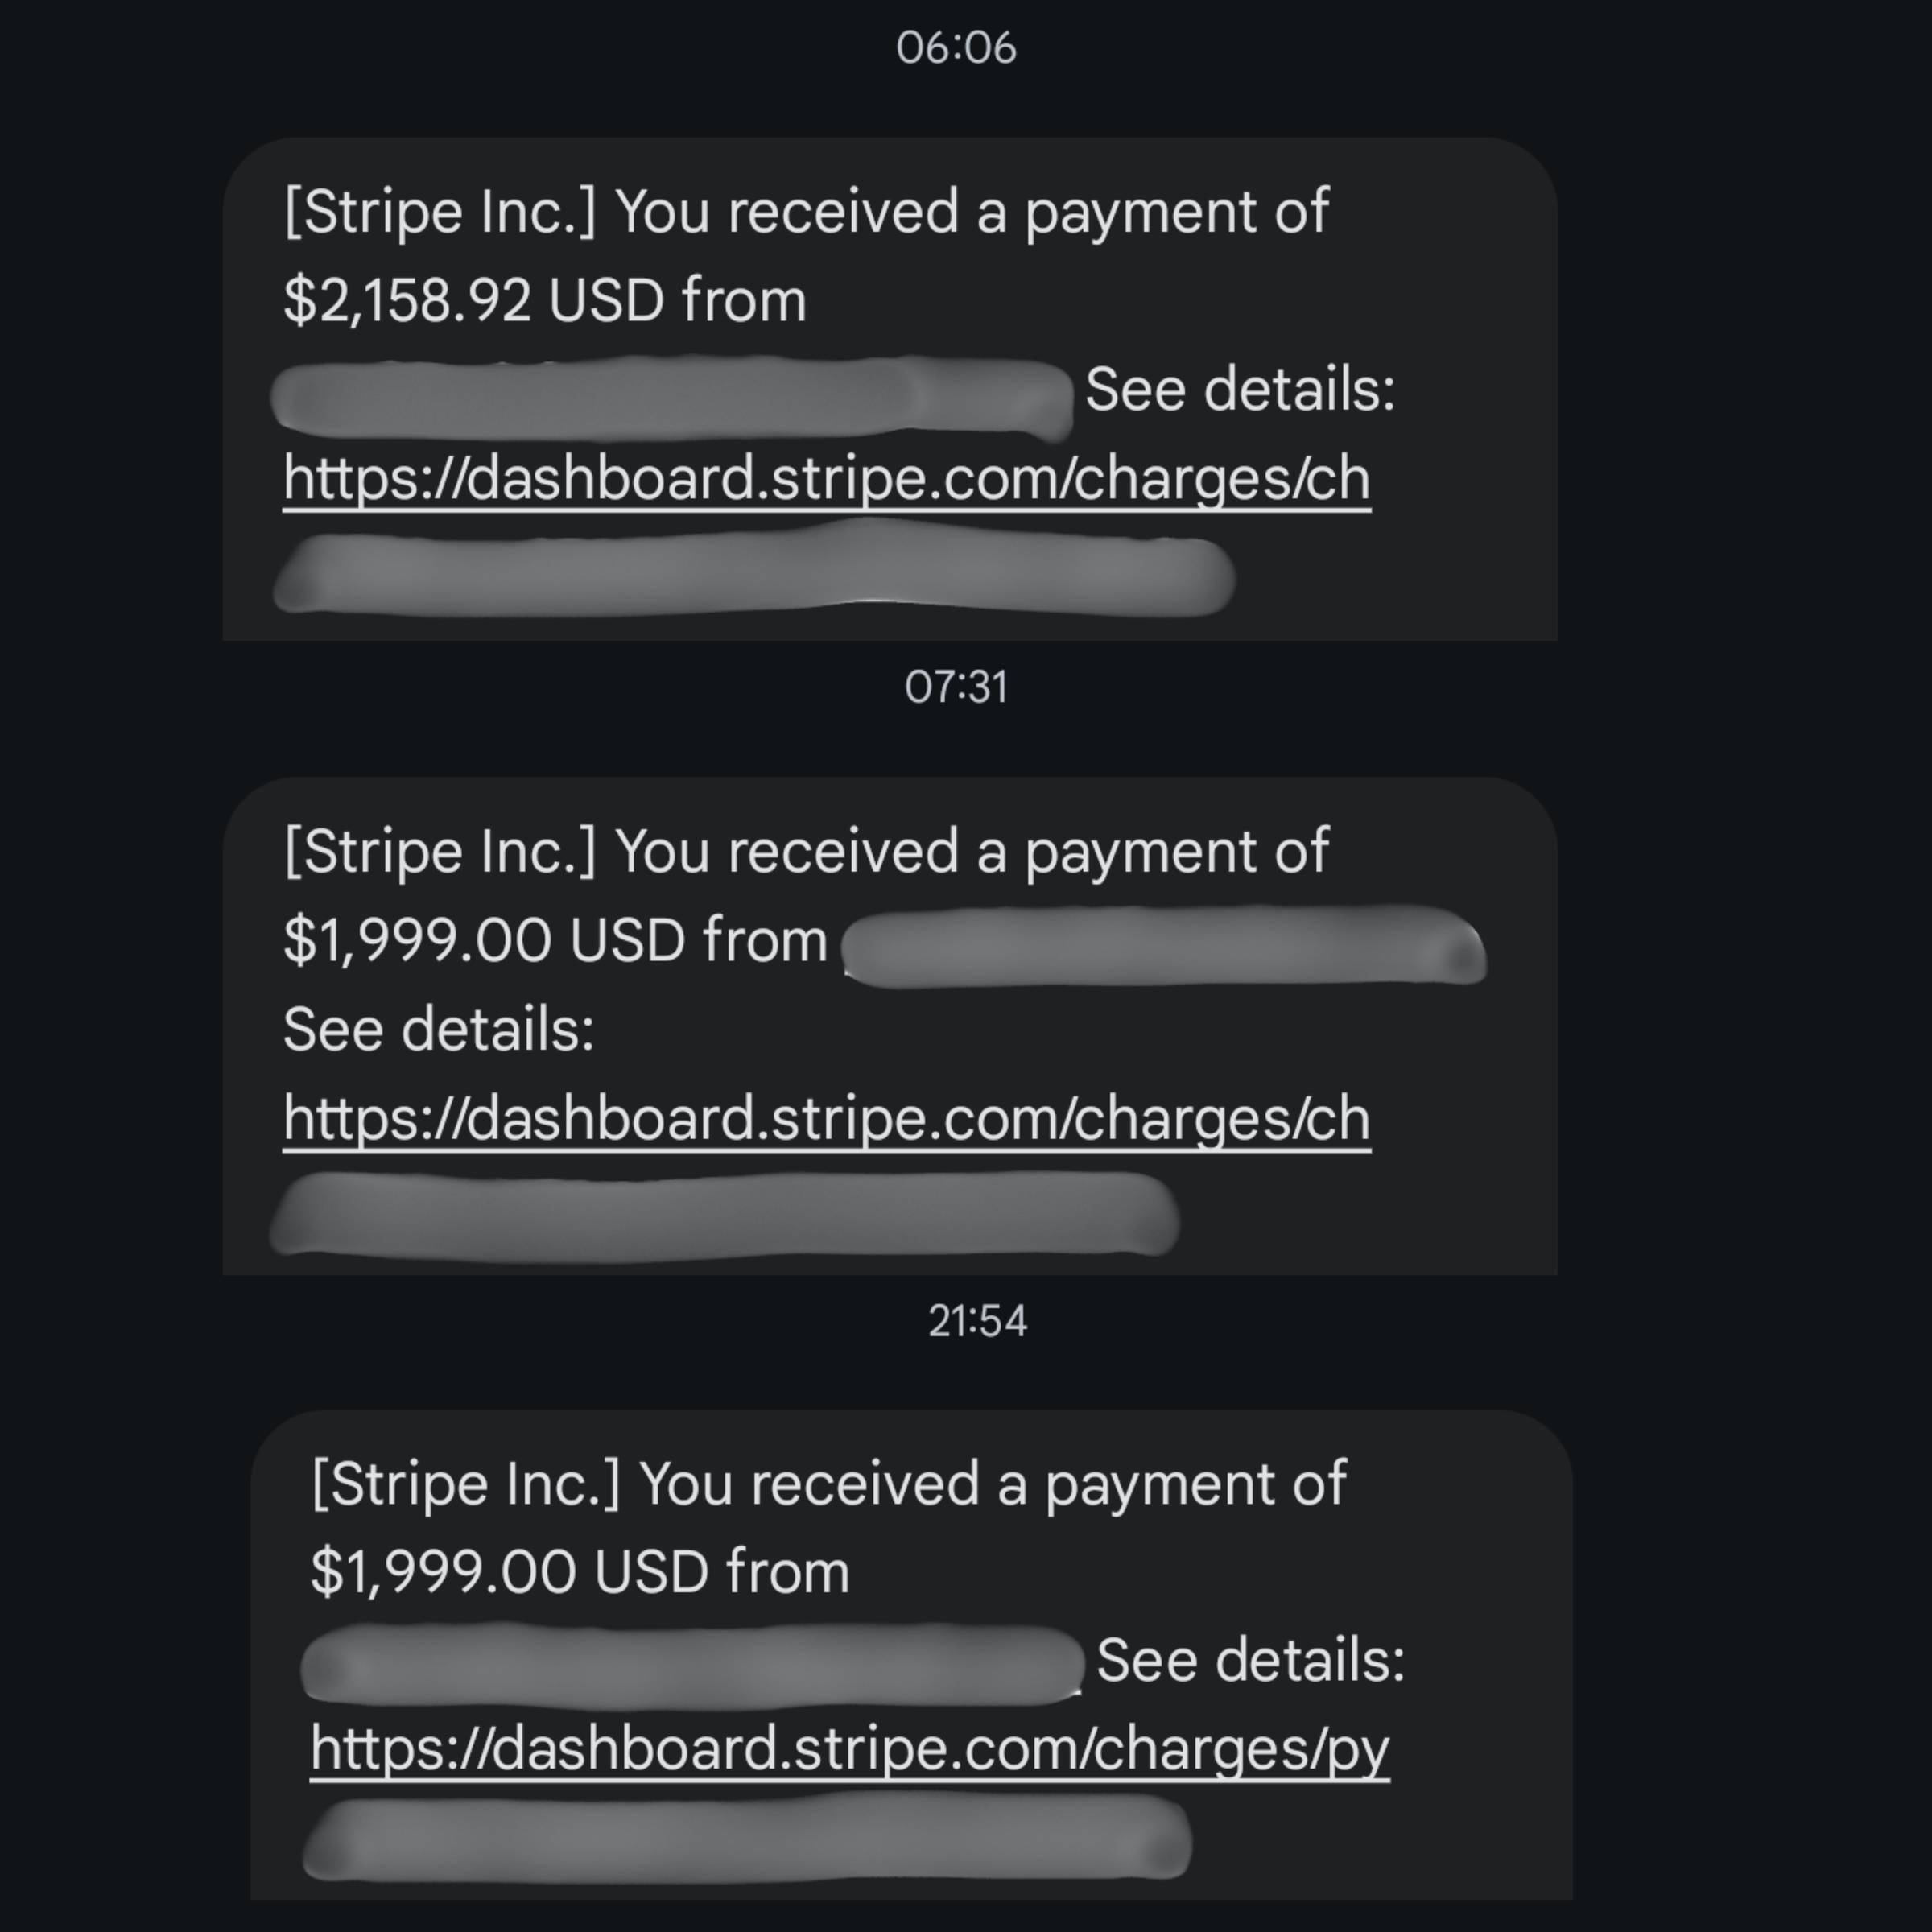Click the $1,999.00 amount in 21:54 message
Viewport: 1932px width, 1932px height.
coord(442,1571)
